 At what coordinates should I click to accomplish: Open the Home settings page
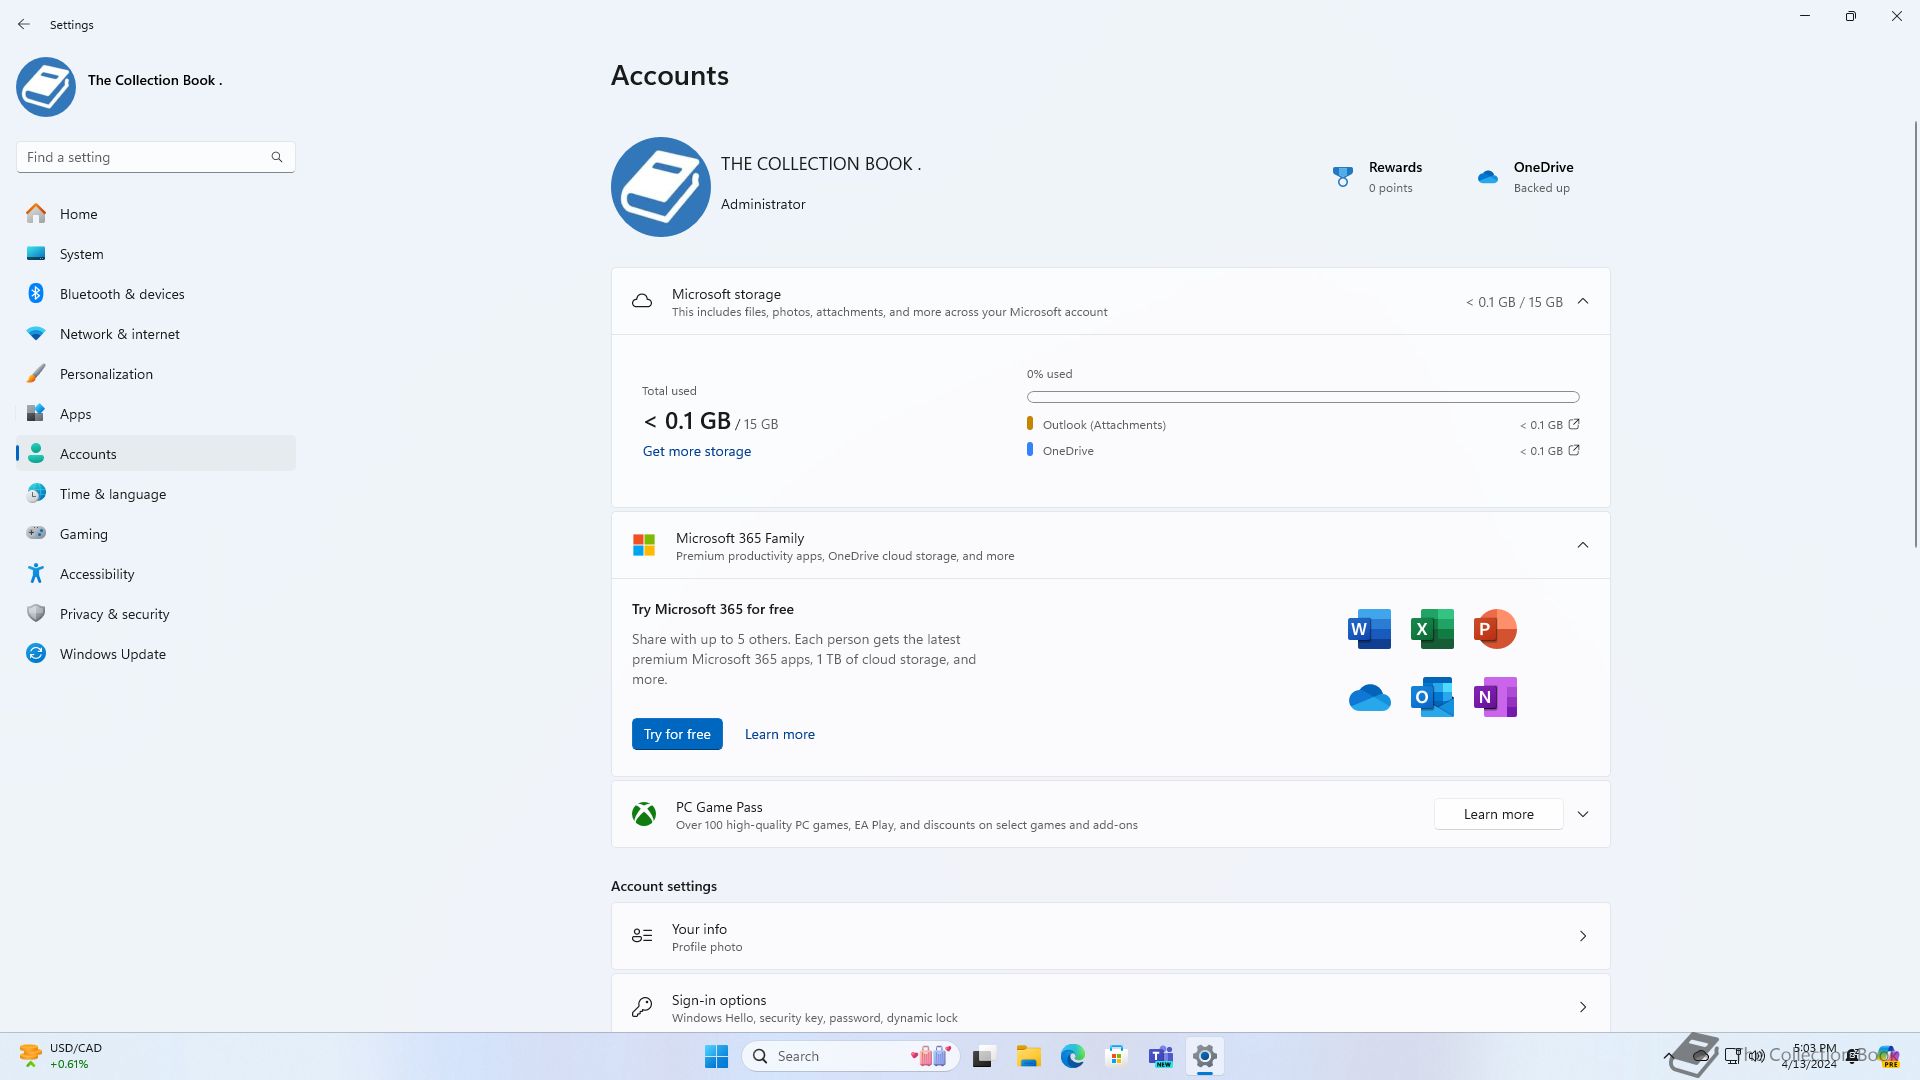pyautogui.click(x=156, y=214)
